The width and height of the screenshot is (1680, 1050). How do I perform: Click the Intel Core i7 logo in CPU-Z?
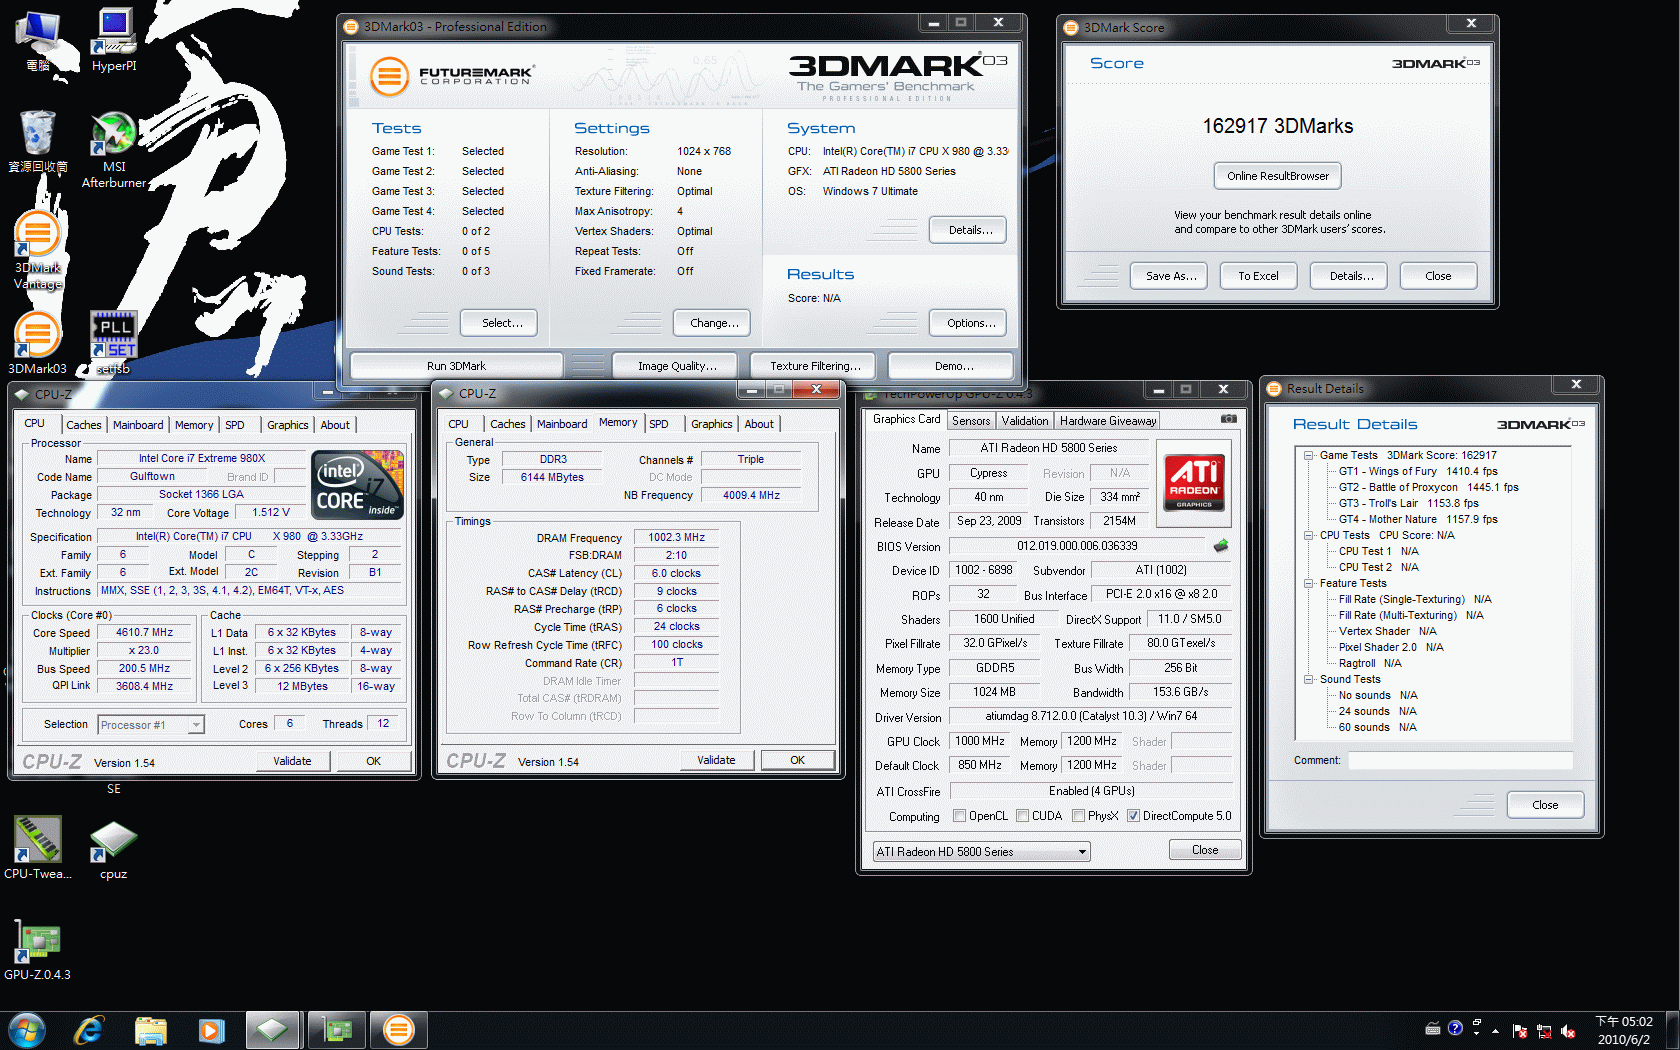point(359,484)
